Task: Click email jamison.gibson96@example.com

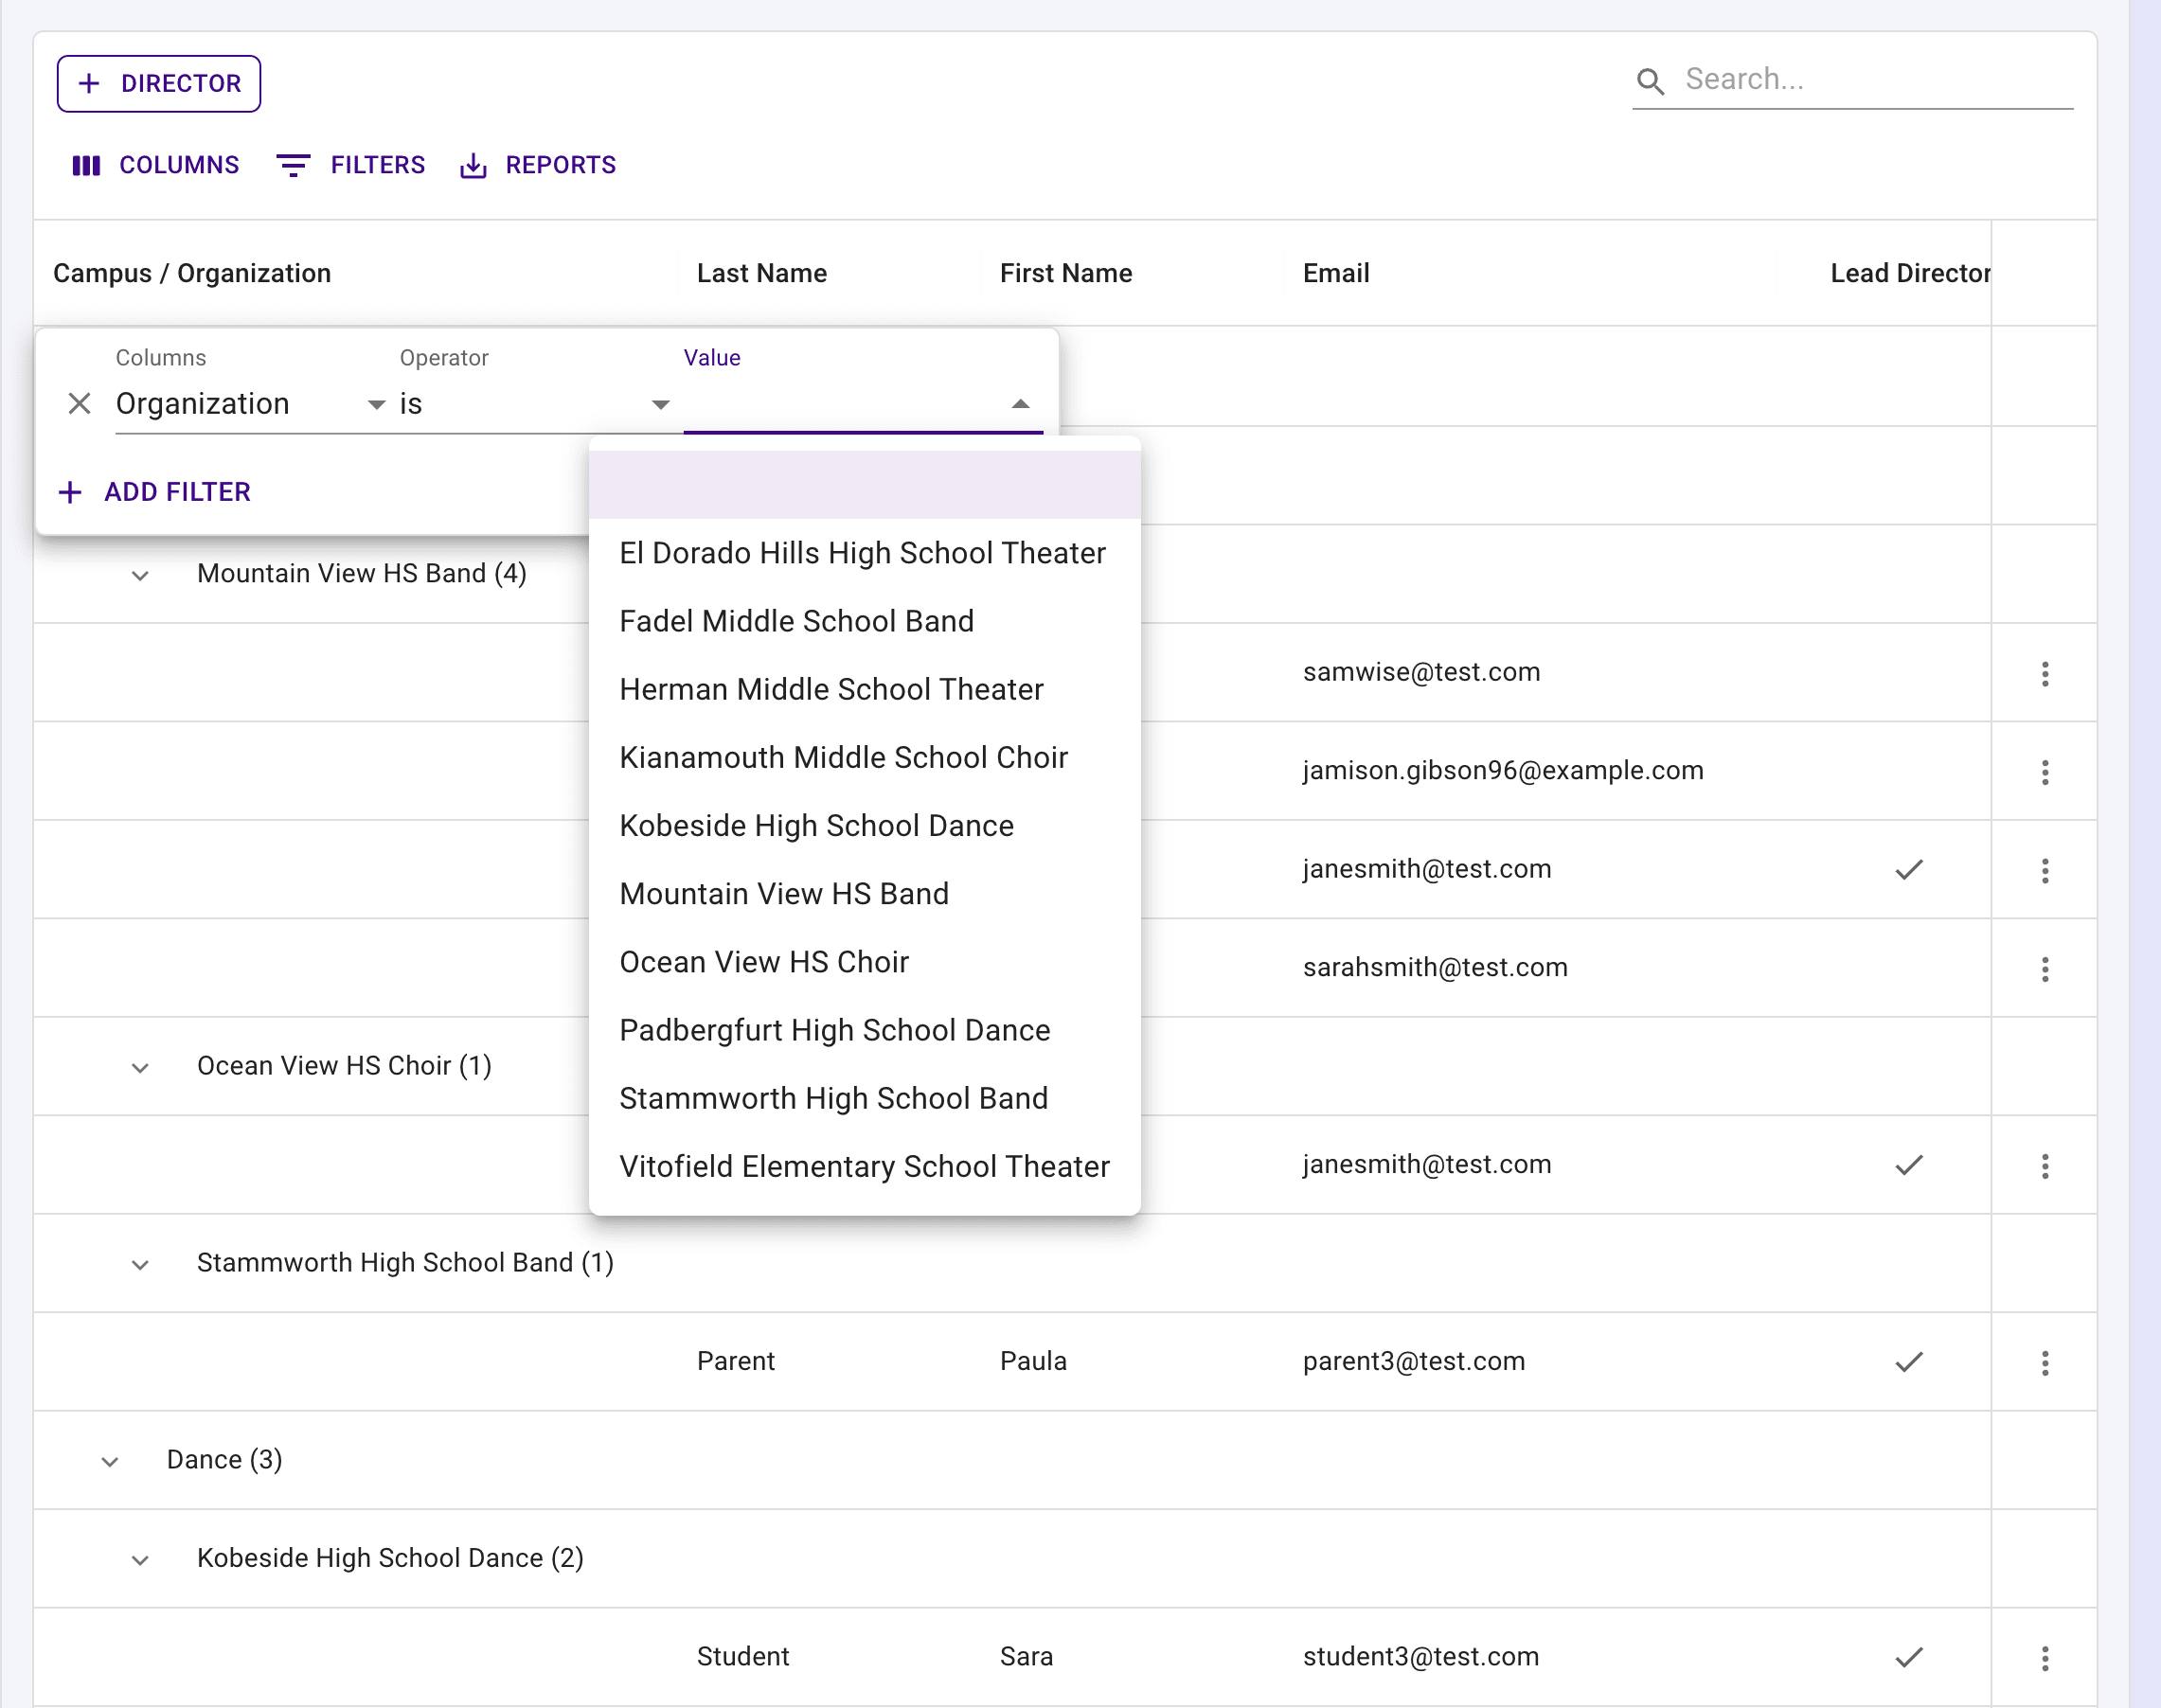Action: 1502,770
